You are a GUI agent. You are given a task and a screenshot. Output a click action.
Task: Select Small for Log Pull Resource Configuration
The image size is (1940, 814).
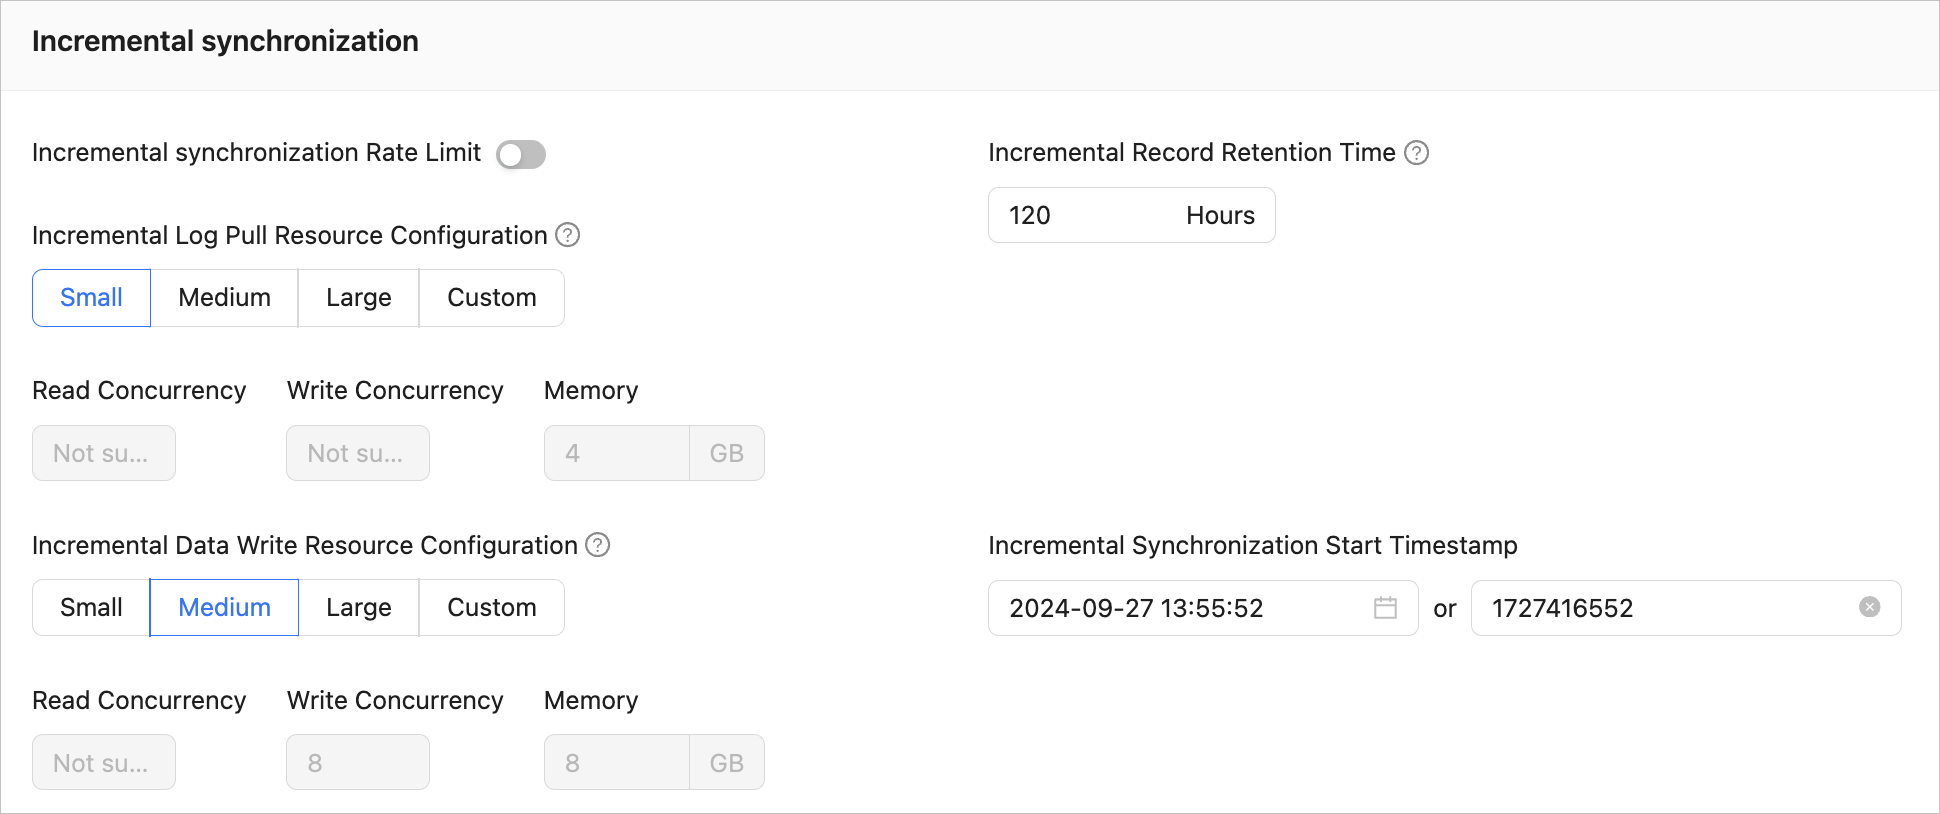click(x=91, y=298)
